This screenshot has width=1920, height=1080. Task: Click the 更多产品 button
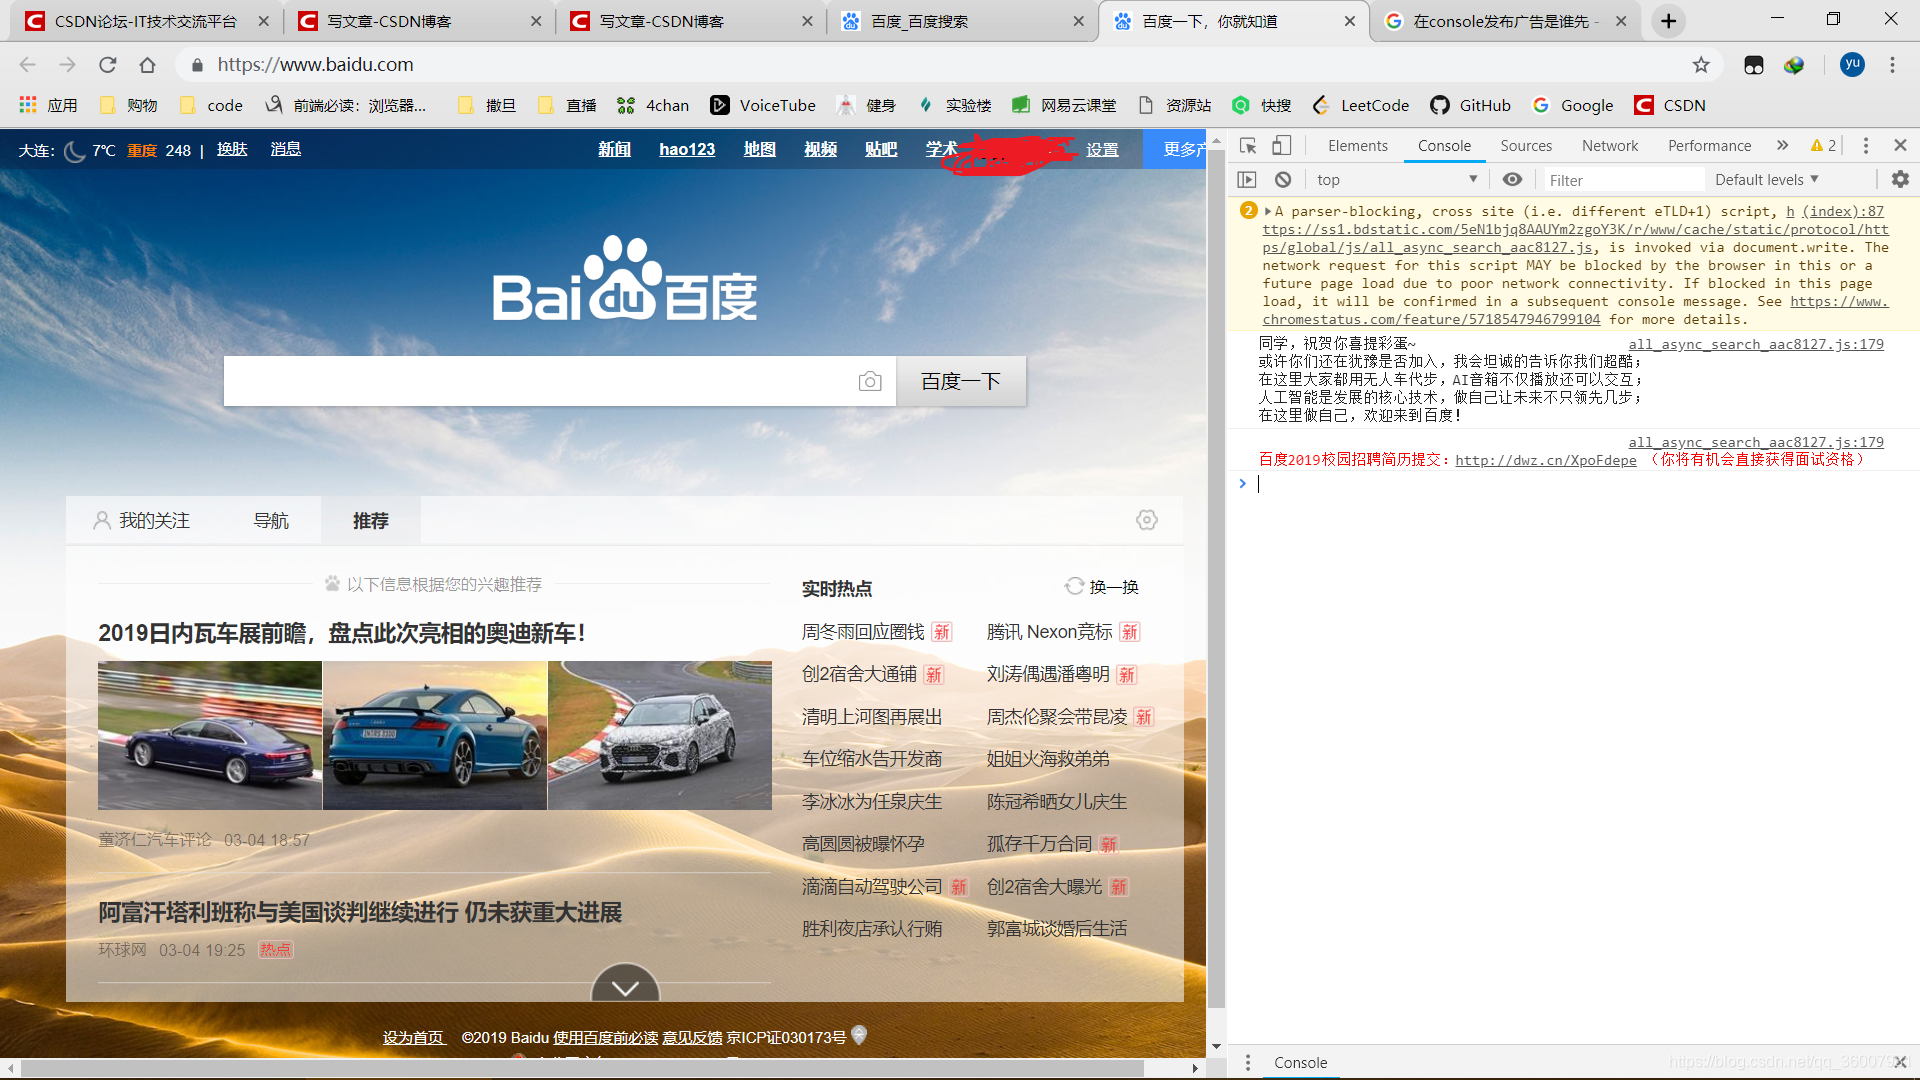[1176, 149]
